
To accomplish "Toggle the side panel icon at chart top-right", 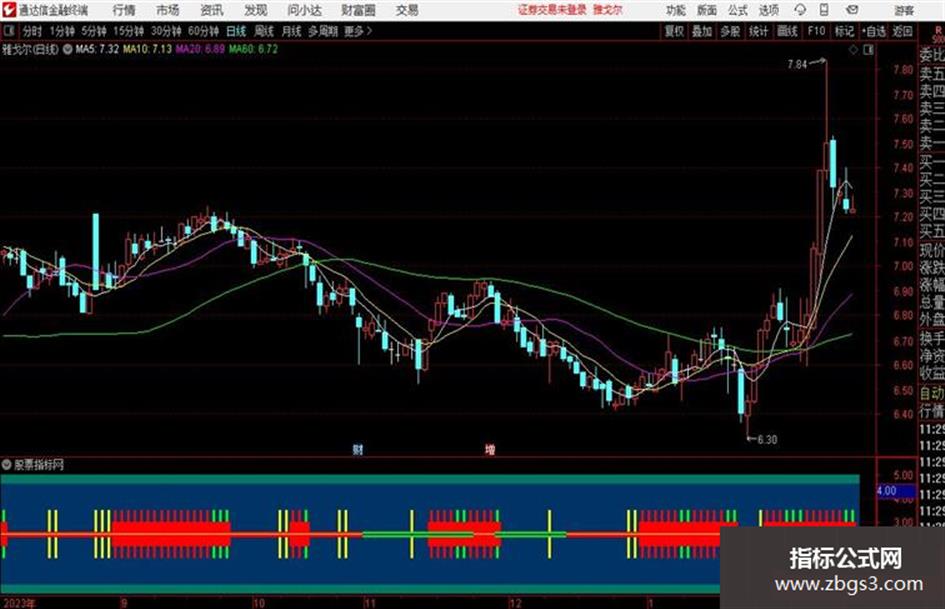I will 868,50.
